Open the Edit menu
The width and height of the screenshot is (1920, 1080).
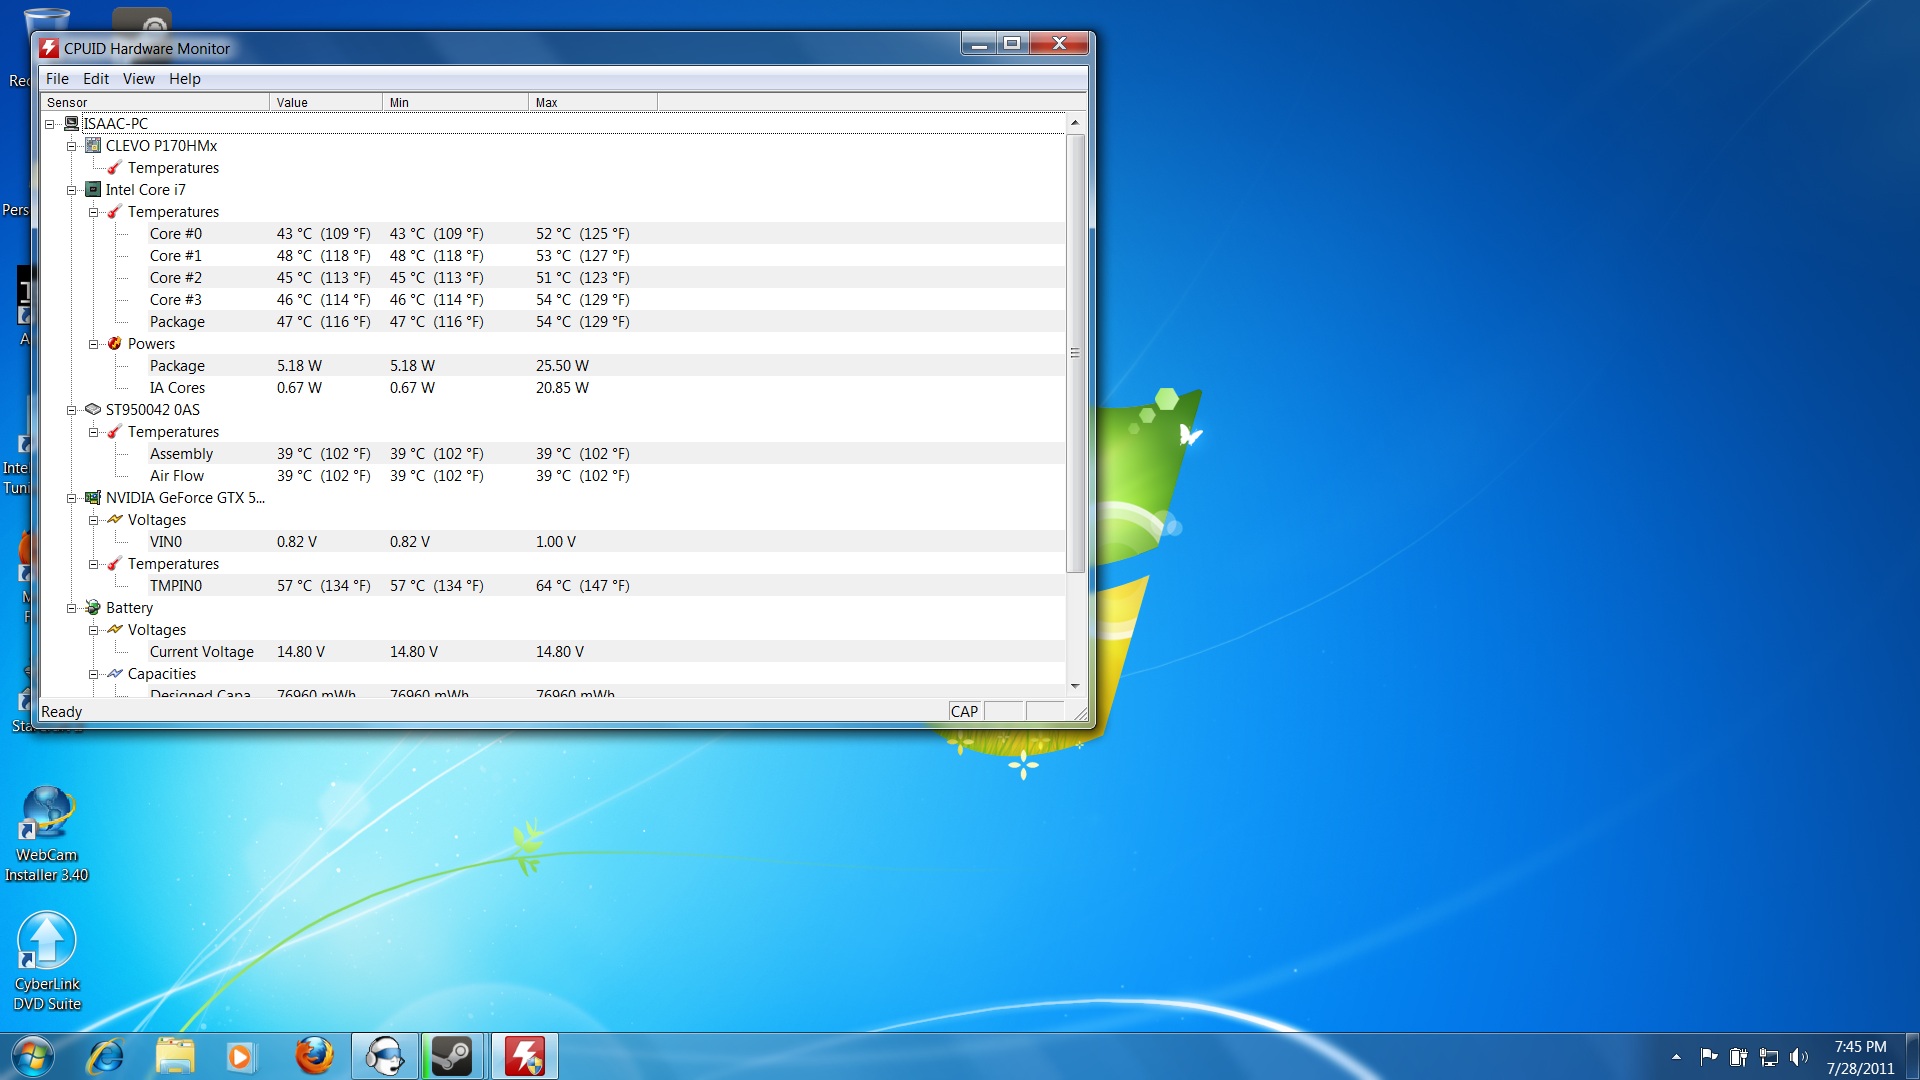96,79
